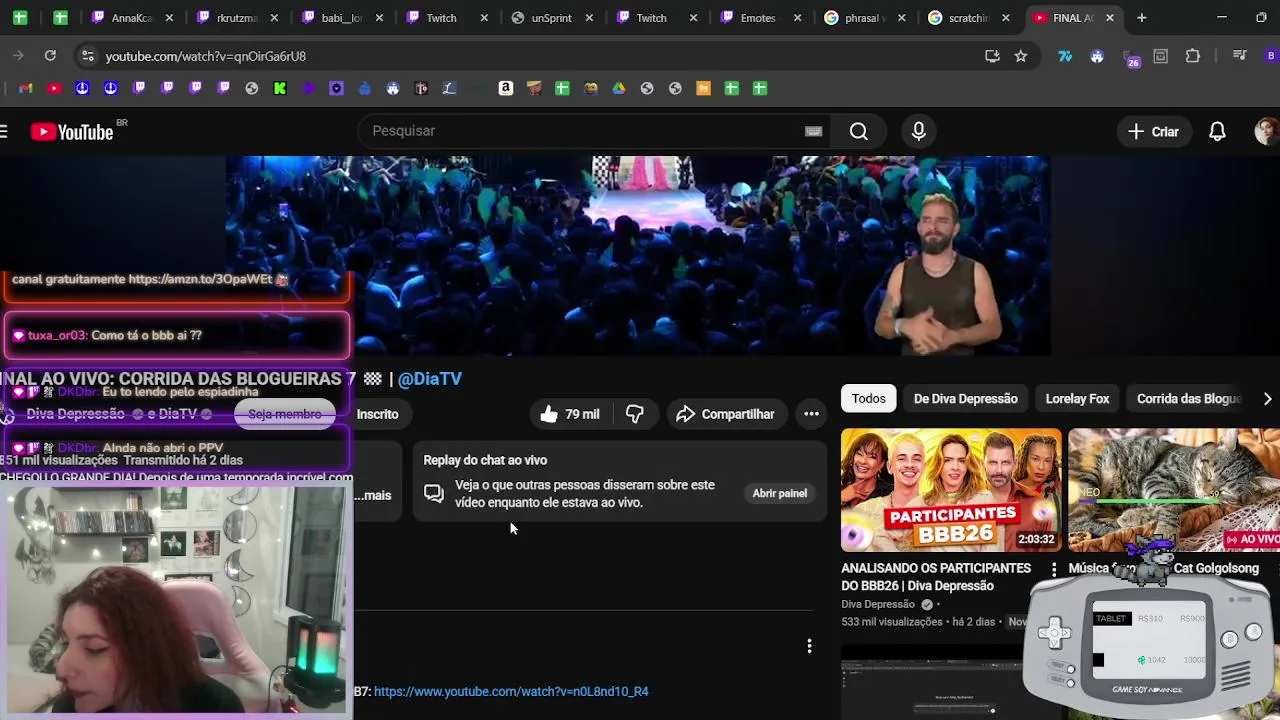Switch to the rkrutzma tab

click(238, 18)
